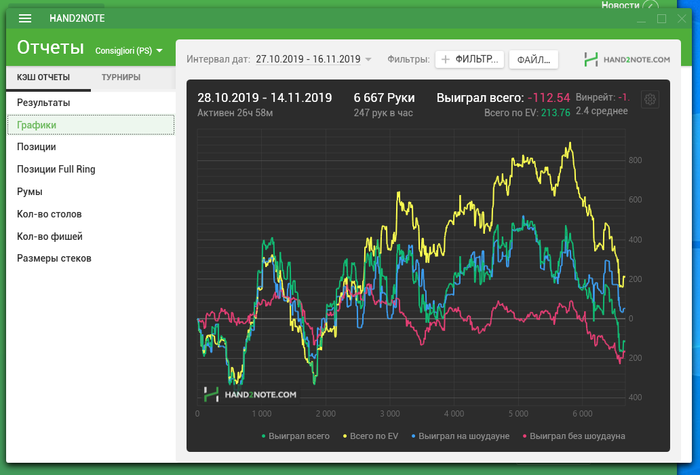Click the 247 рук в час text
The width and height of the screenshot is (700, 475).
click(383, 113)
